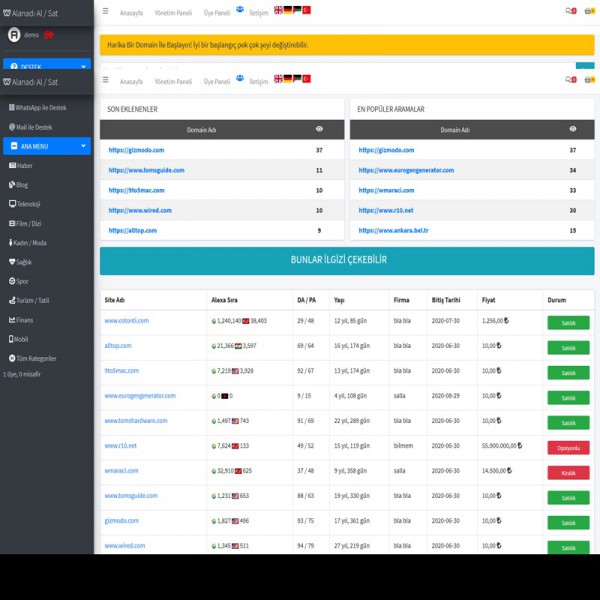Image resolution: width=600 pixels, height=600 pixels.
Task: Click date 2020-08-29 in eurogengenerator row
Action: point(445,395)
